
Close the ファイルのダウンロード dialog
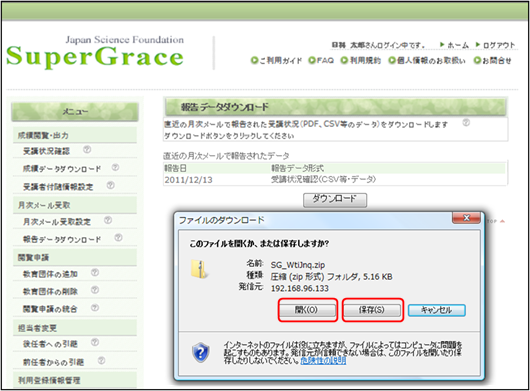point(466,218)
